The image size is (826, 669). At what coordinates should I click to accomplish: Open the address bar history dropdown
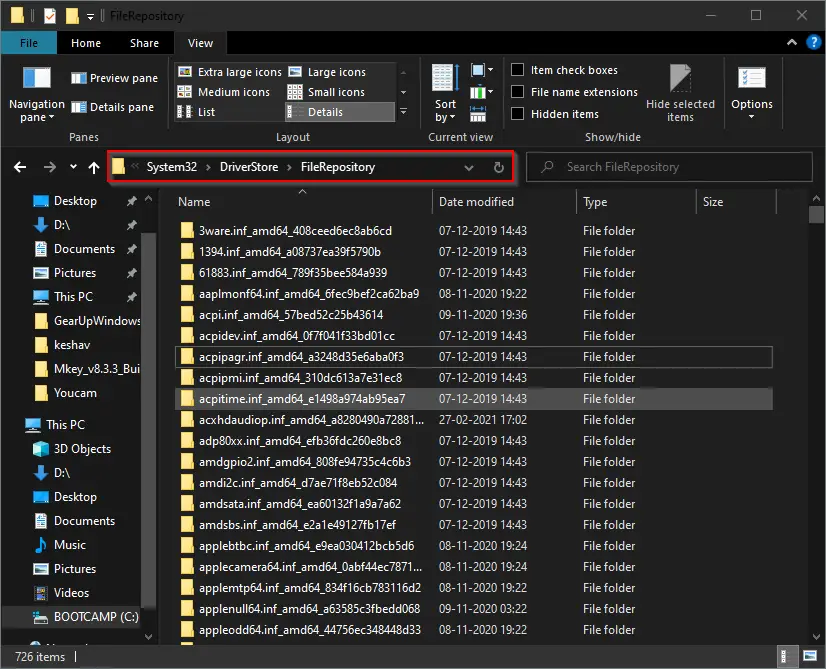(468, 168)
